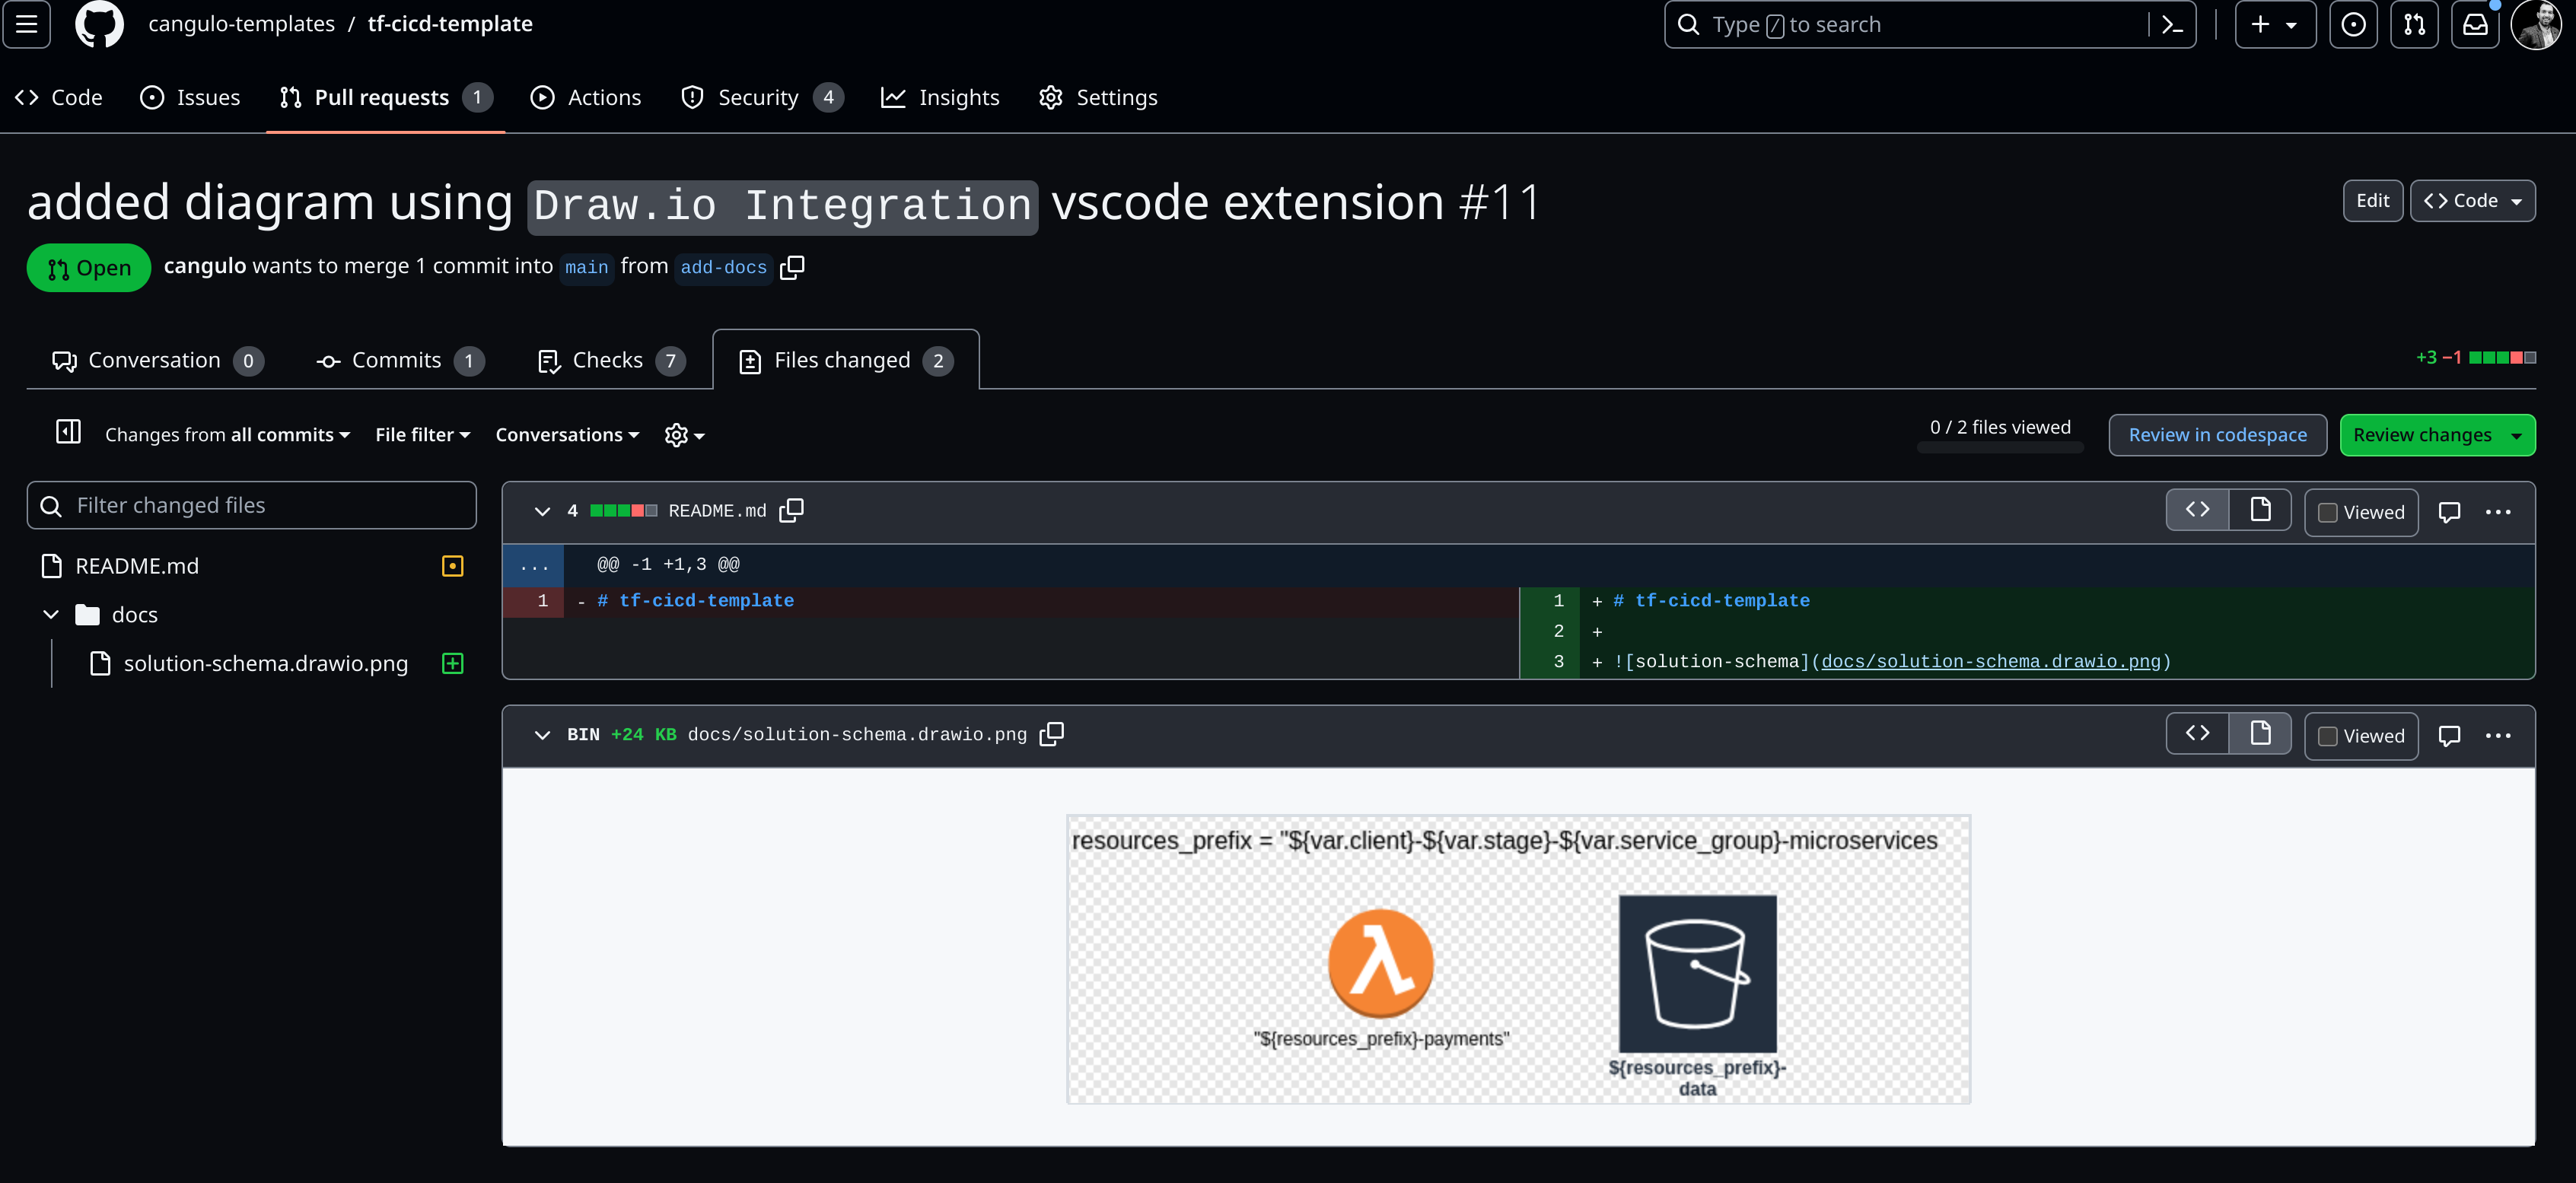Screen dimensions: 2576x1183
Task: Show source diff for solution-schema.drawio.png
Action: click(x=2197, y=734)
